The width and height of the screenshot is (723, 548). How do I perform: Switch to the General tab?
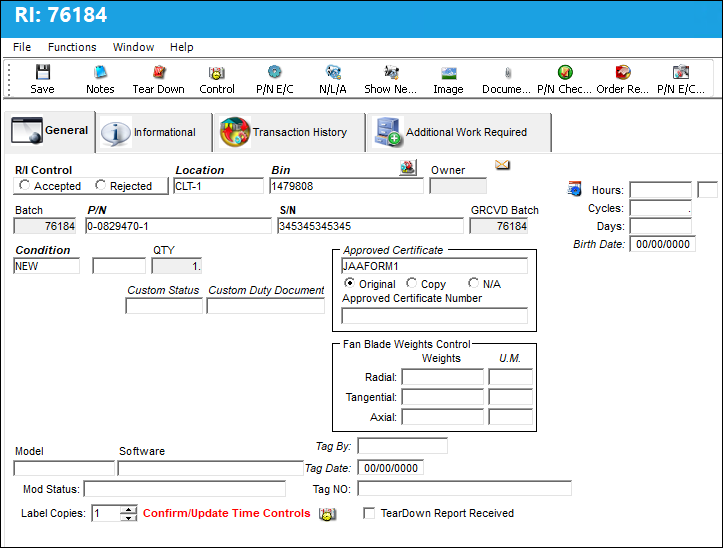[x=50, y=131]
